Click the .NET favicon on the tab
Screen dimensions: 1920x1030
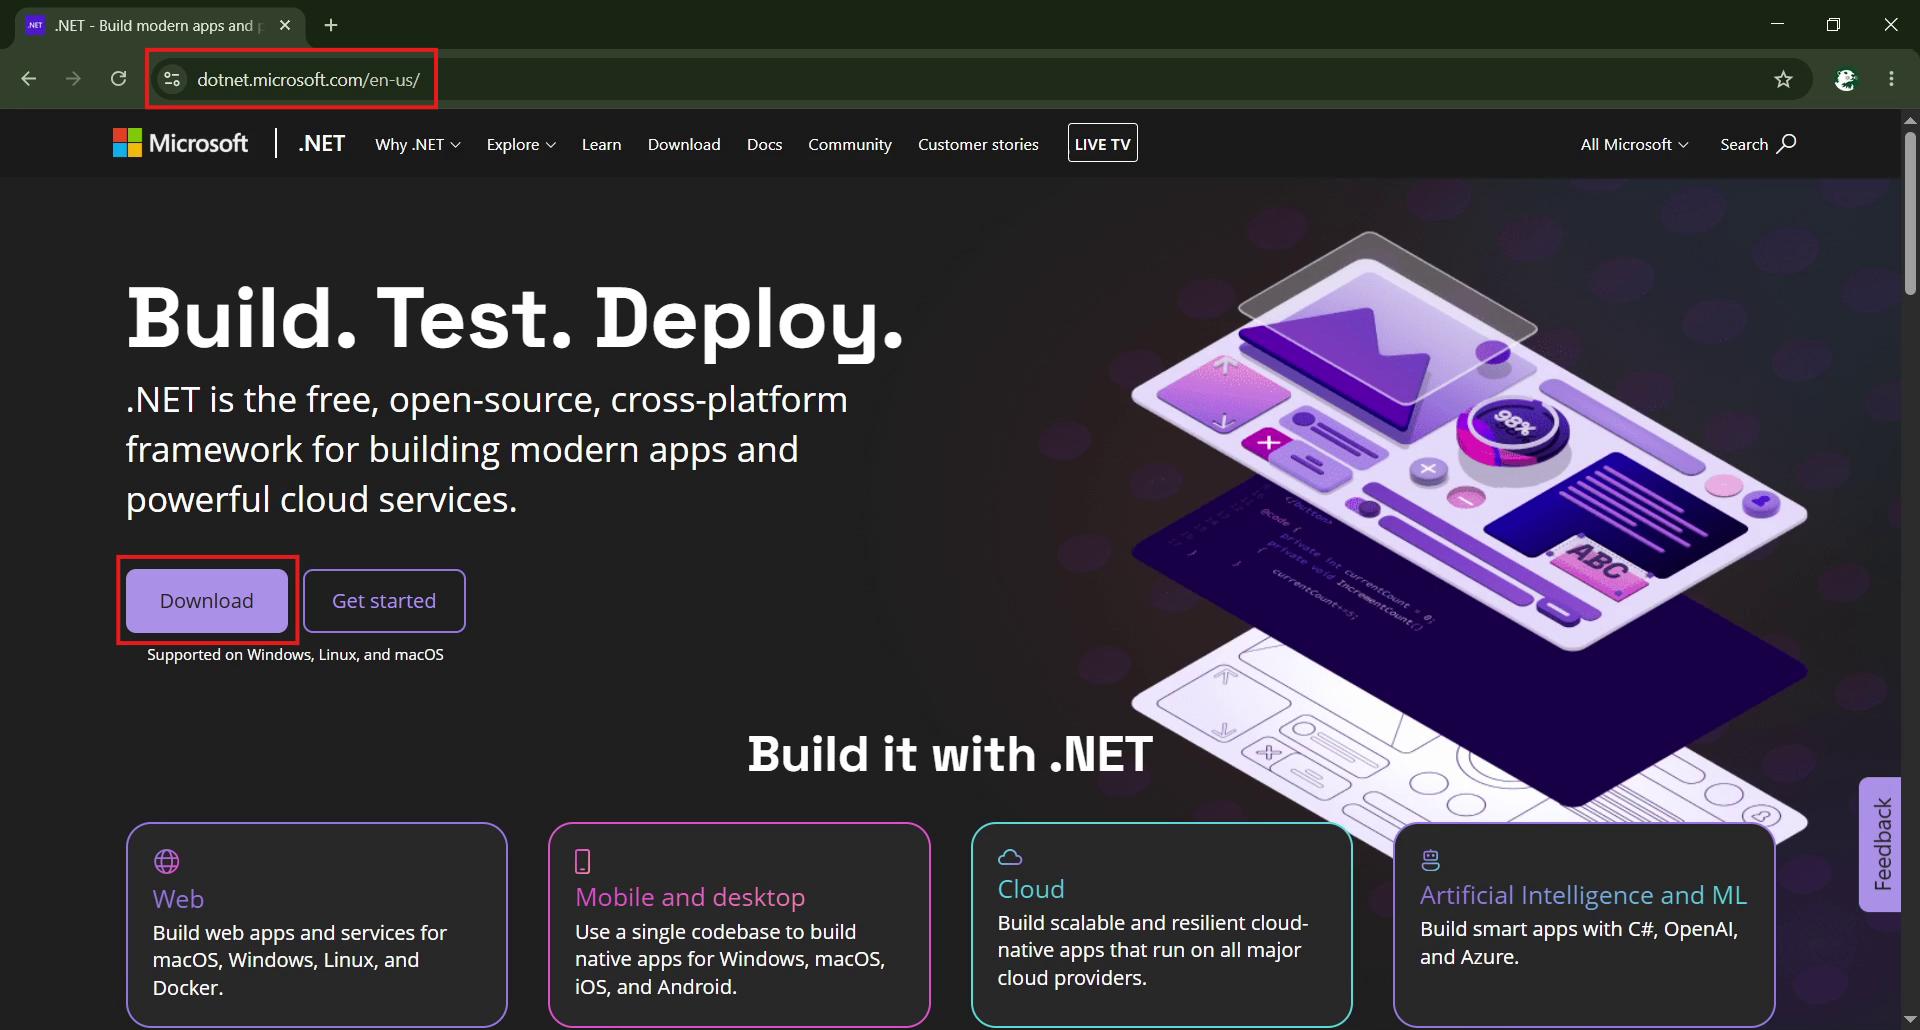click(36, 25)
